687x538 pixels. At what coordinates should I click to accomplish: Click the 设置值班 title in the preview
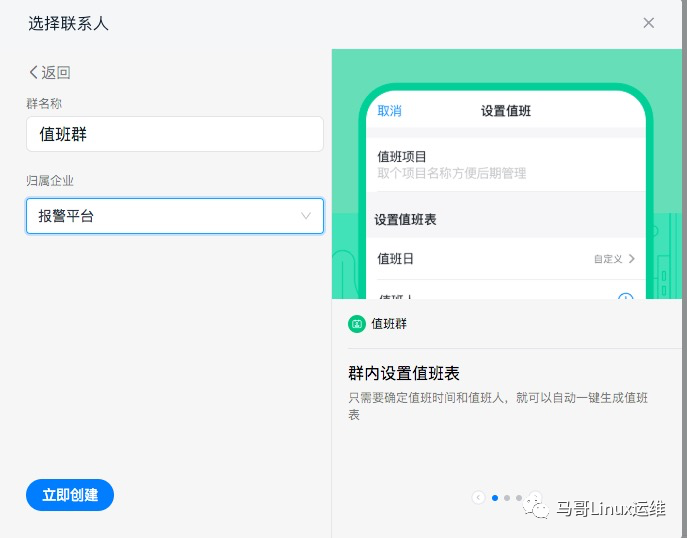506,111
